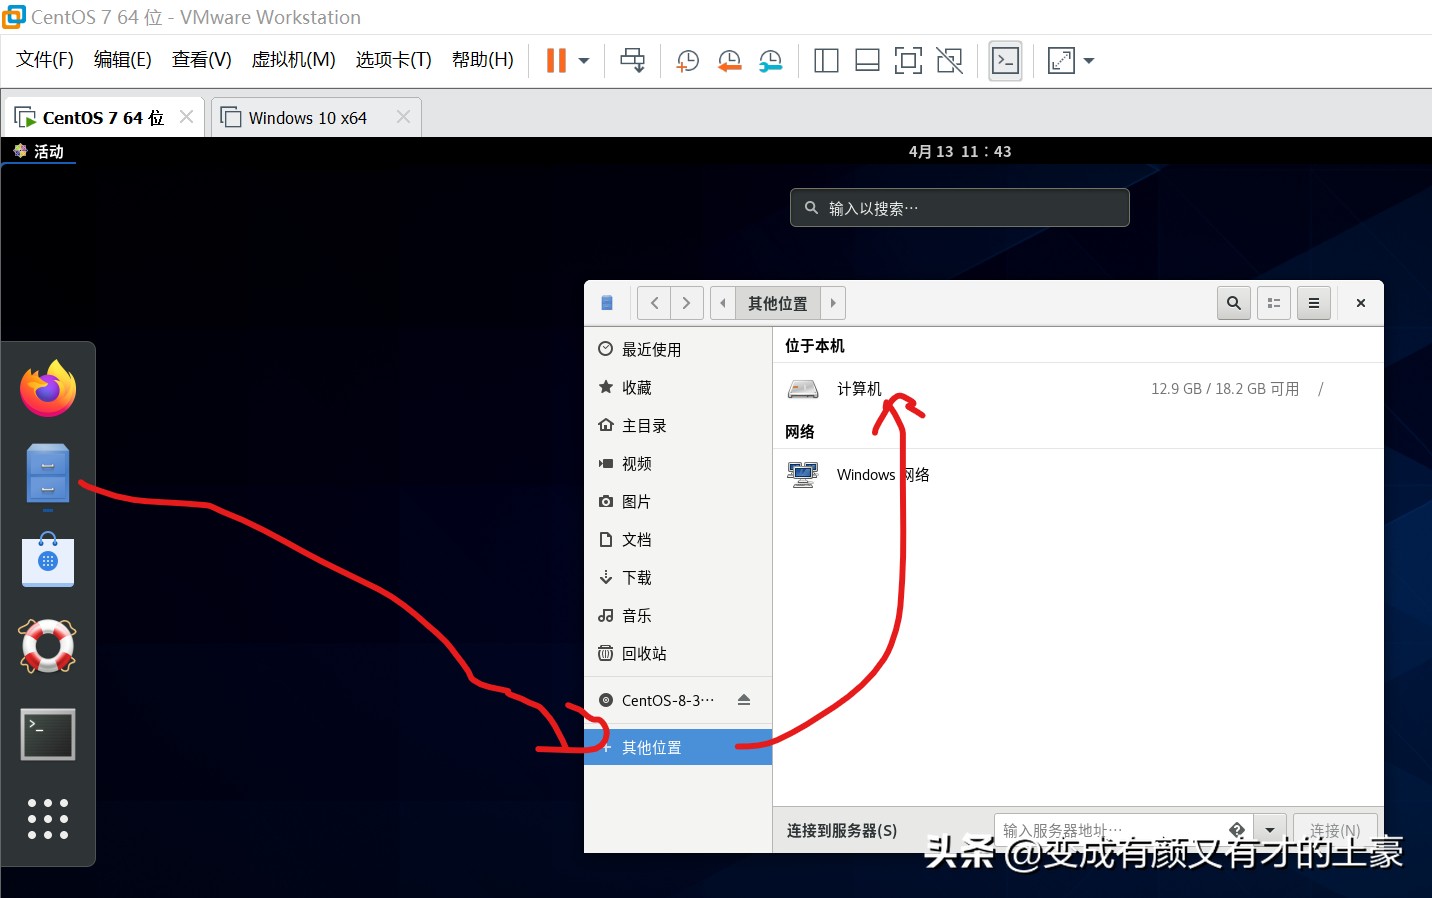Viewport: 1432px width, 898px height.
Task: Click the stretch guest display icon
Action: [1061, 61]
